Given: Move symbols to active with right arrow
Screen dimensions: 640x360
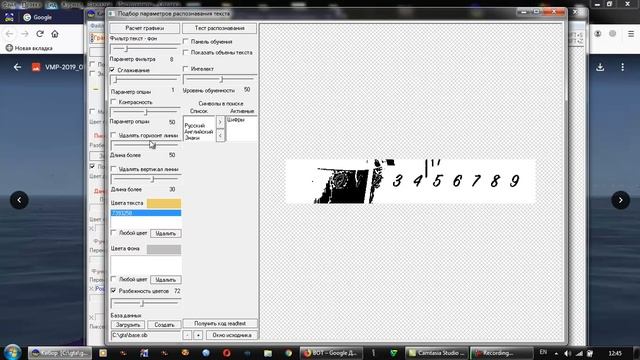Looking at the screenshot, I should (220, 122).
